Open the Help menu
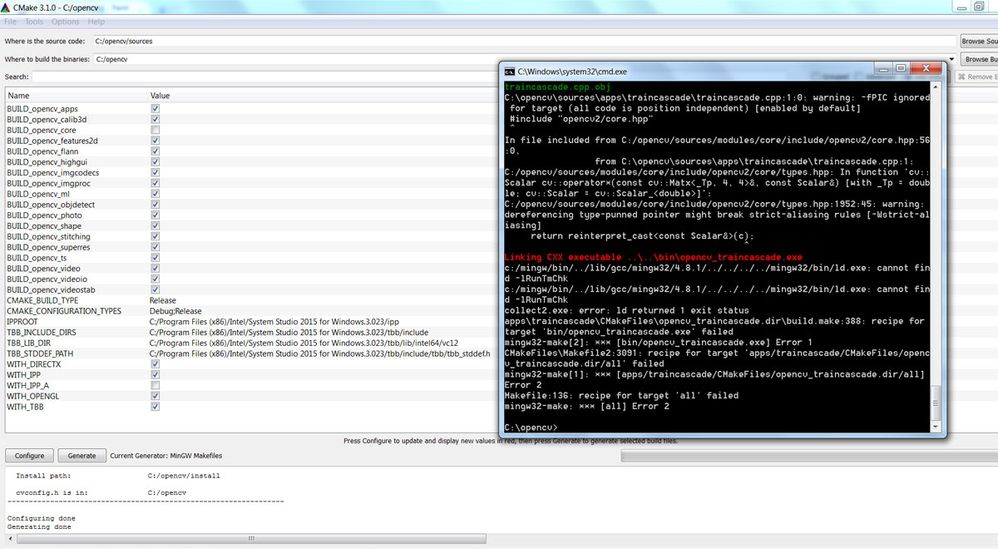998x549 pixels. (96, 22)
